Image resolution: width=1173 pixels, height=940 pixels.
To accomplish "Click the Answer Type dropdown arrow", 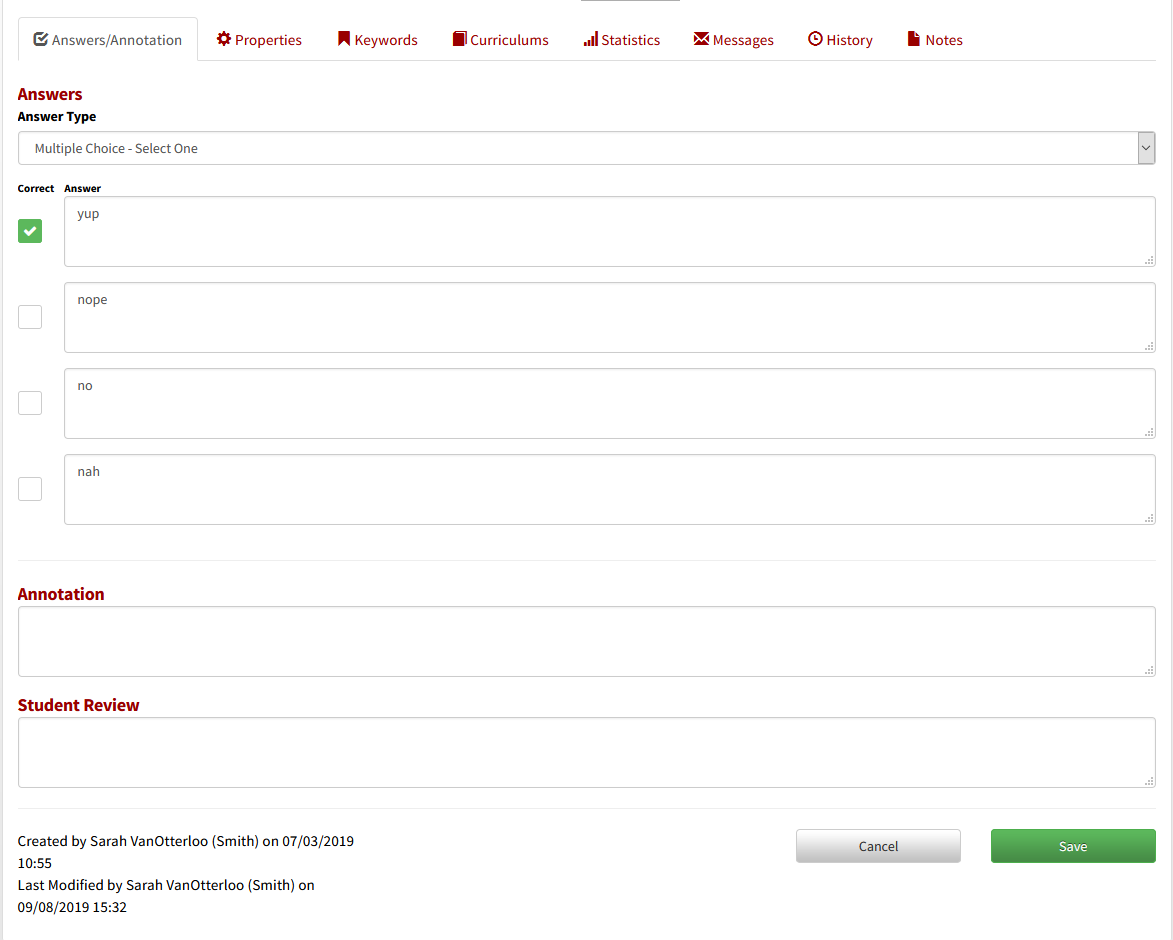I will tap(1146, 148).
